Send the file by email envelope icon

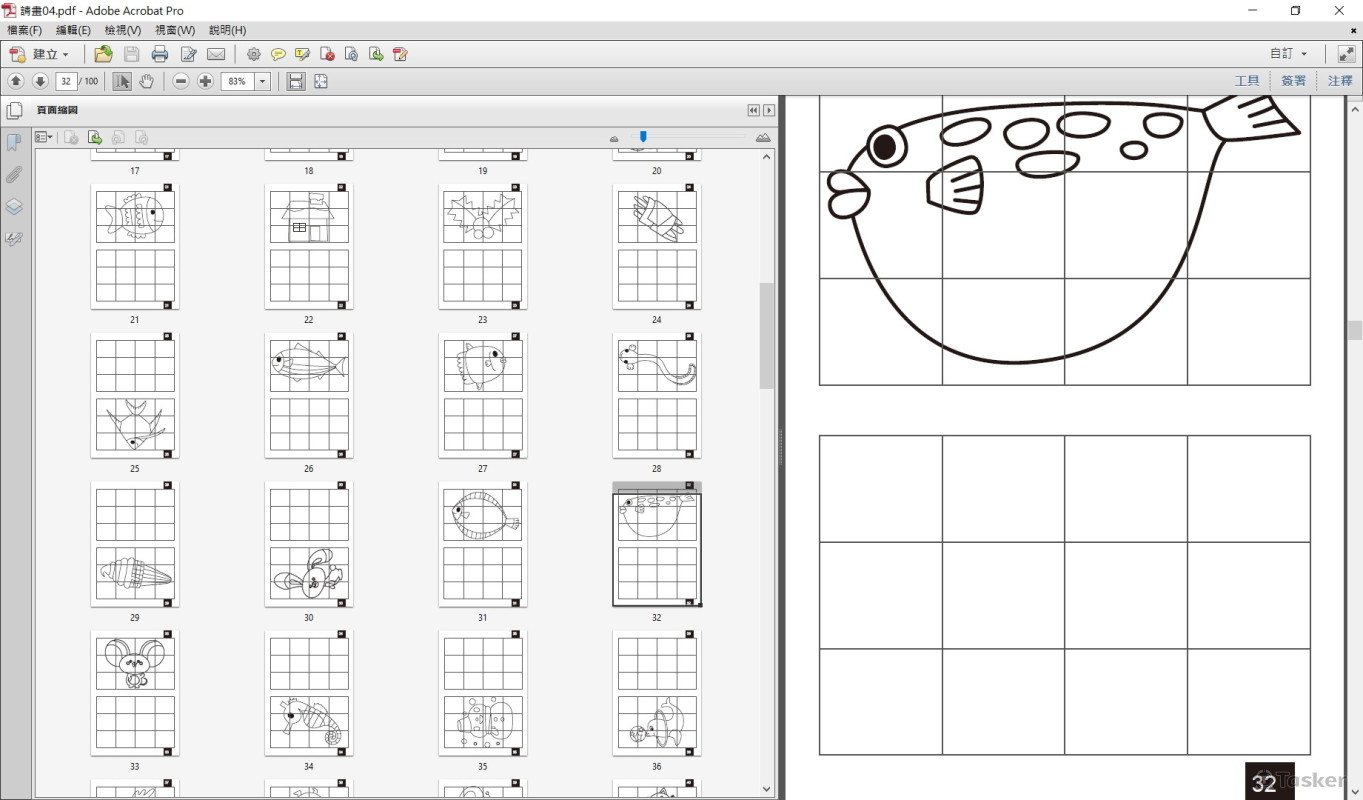pos(216,54)
